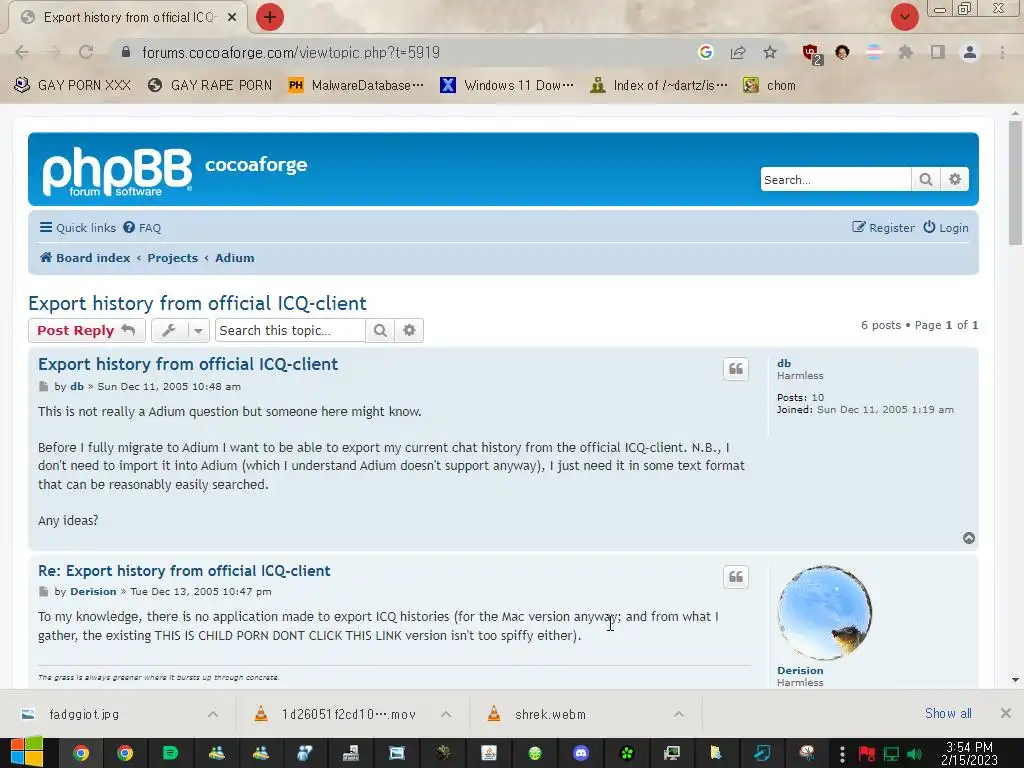Click Derision's round avatar image
This screenshot has height=768, width=1024.
825,613
